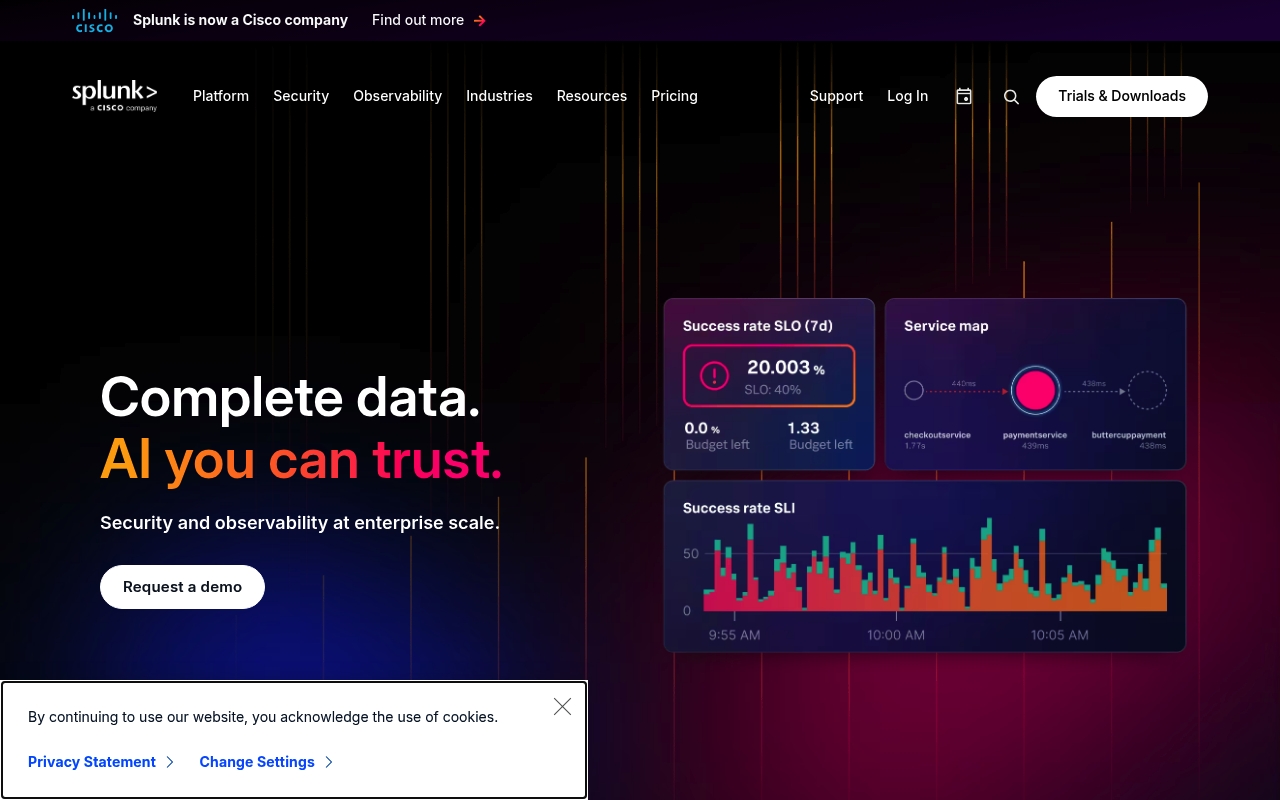The width and height of the screenshot is (1280, 800).
Task: Open the Observability menu
Action: pyautogui.click(x=397, y=96)
